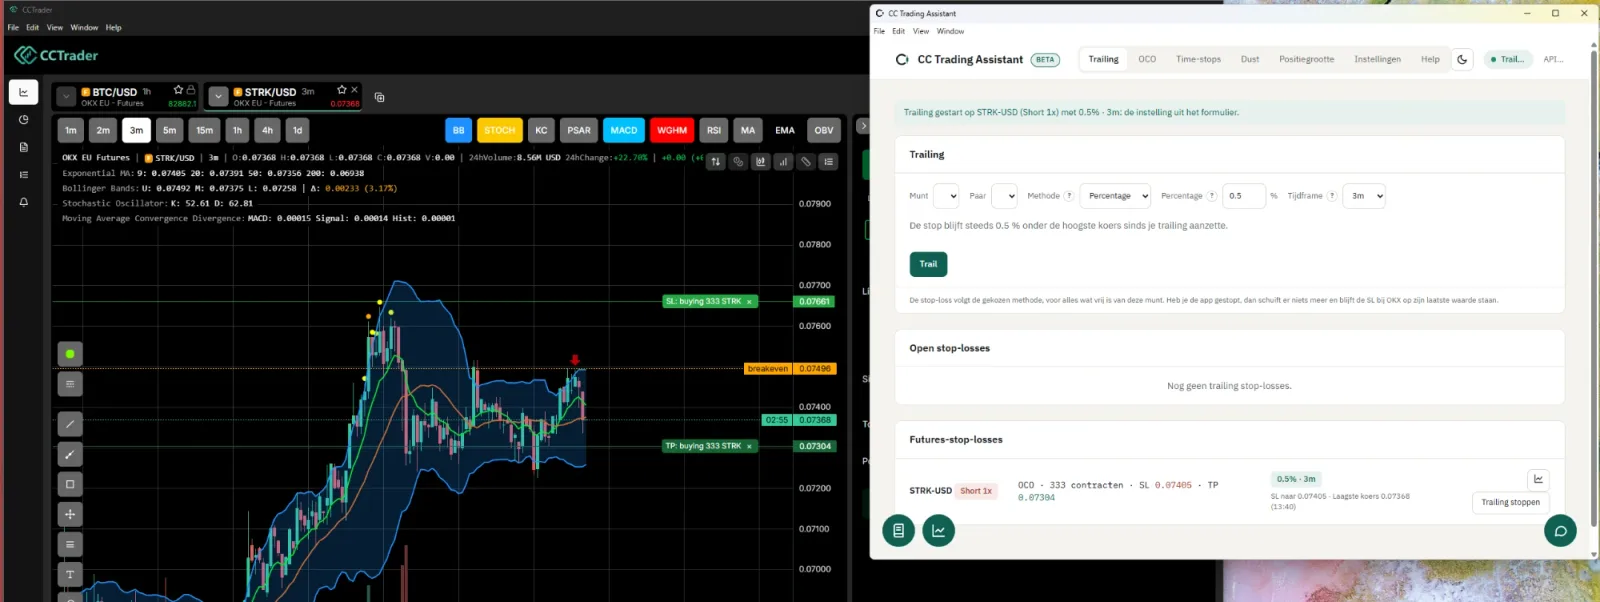The image size is (1600, 602).
Task: Open View menu in CCTrader window
Action: (x=55, y=27)
